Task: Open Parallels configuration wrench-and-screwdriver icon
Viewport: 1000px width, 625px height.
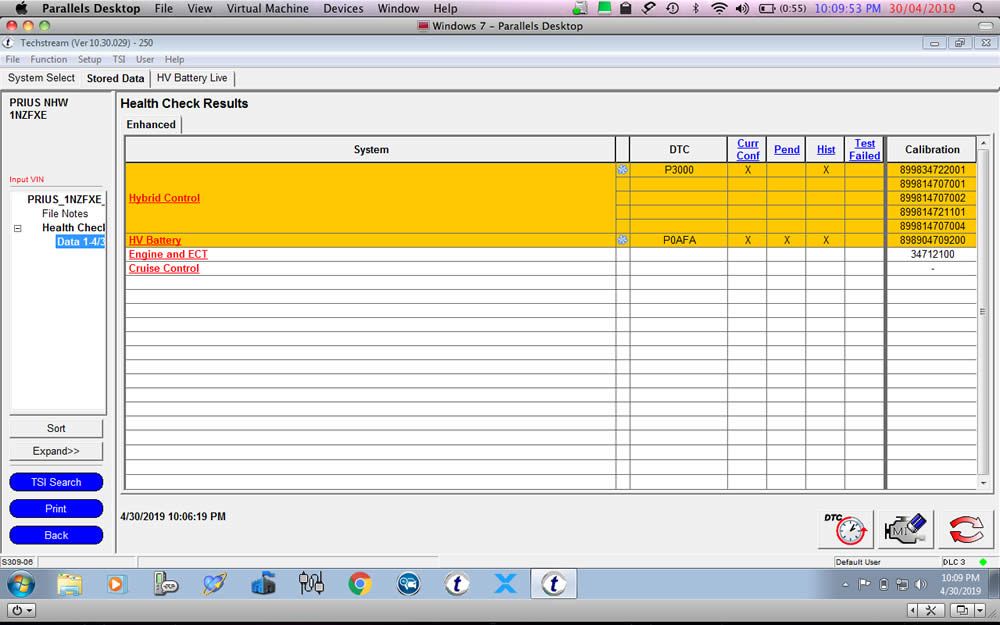Action: coord(930,610)
